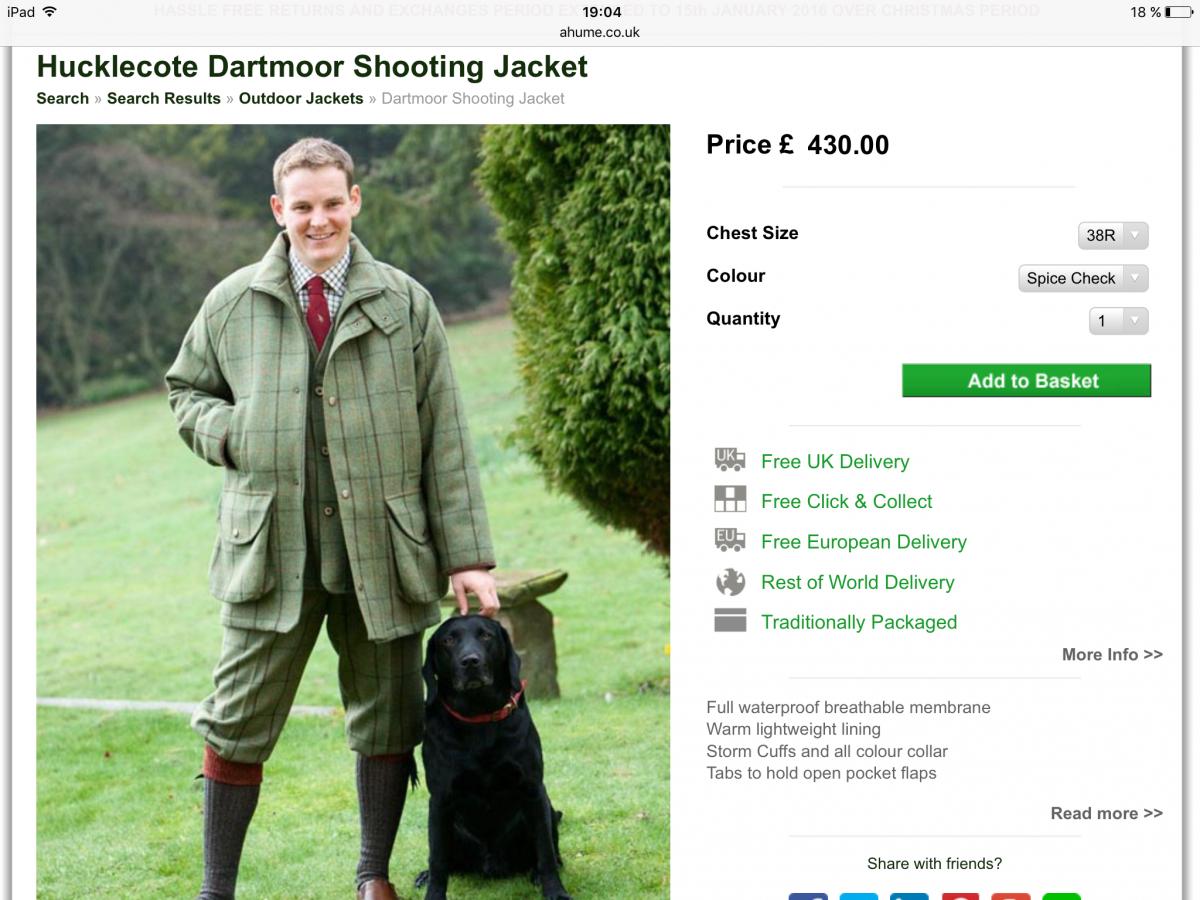Click the Free UK Delivery truck icon
This screenshot has width=1200, height=900.
pos(730,460)
